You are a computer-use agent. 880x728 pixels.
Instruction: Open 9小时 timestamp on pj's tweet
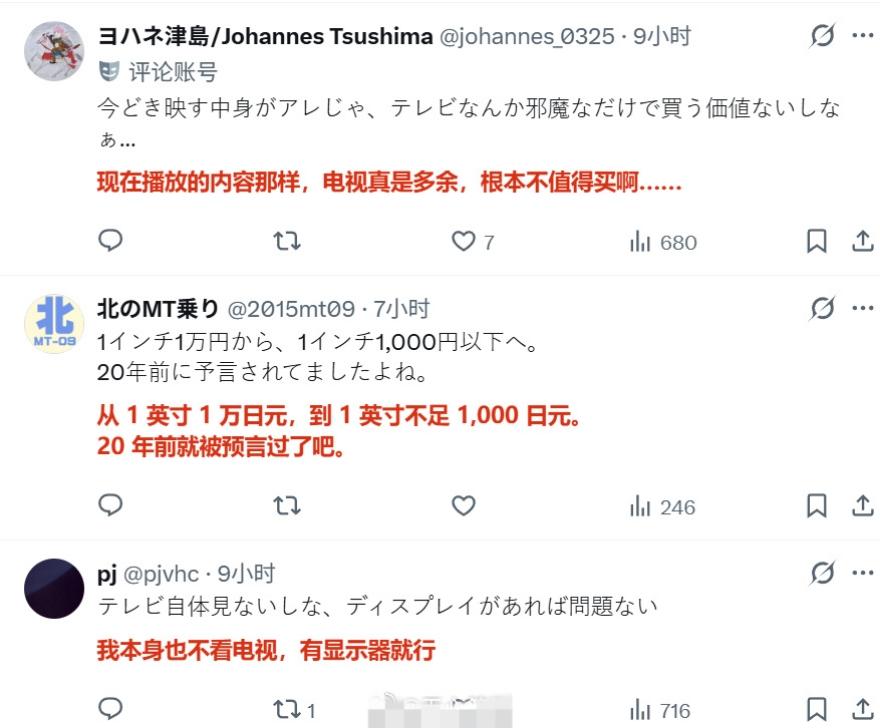pos(246,574)
